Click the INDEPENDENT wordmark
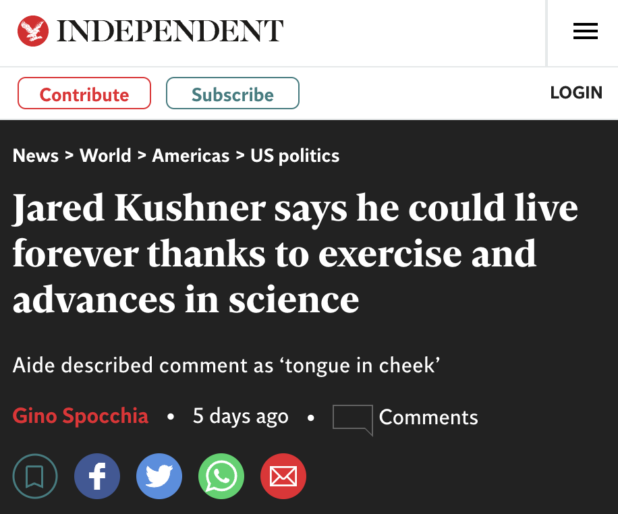Viewport: 618px width, 514px height. pyautogui.click(x=170, y=31)
